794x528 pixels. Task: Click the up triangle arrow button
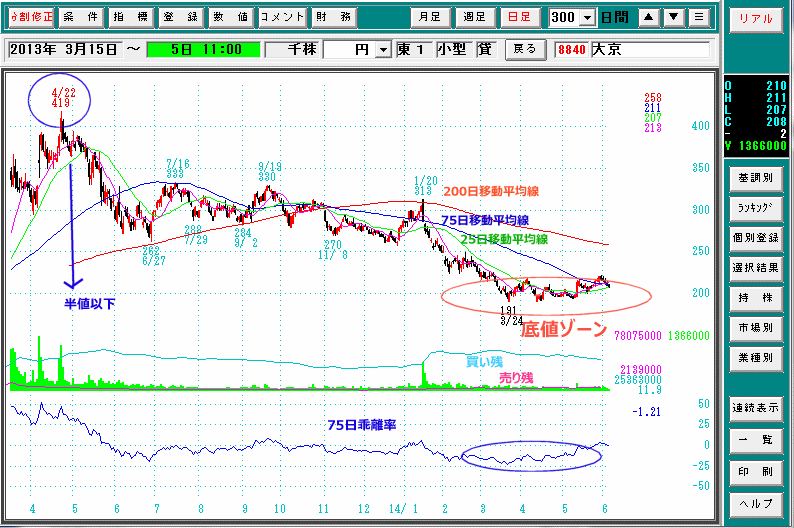click(x=648, y=17)
